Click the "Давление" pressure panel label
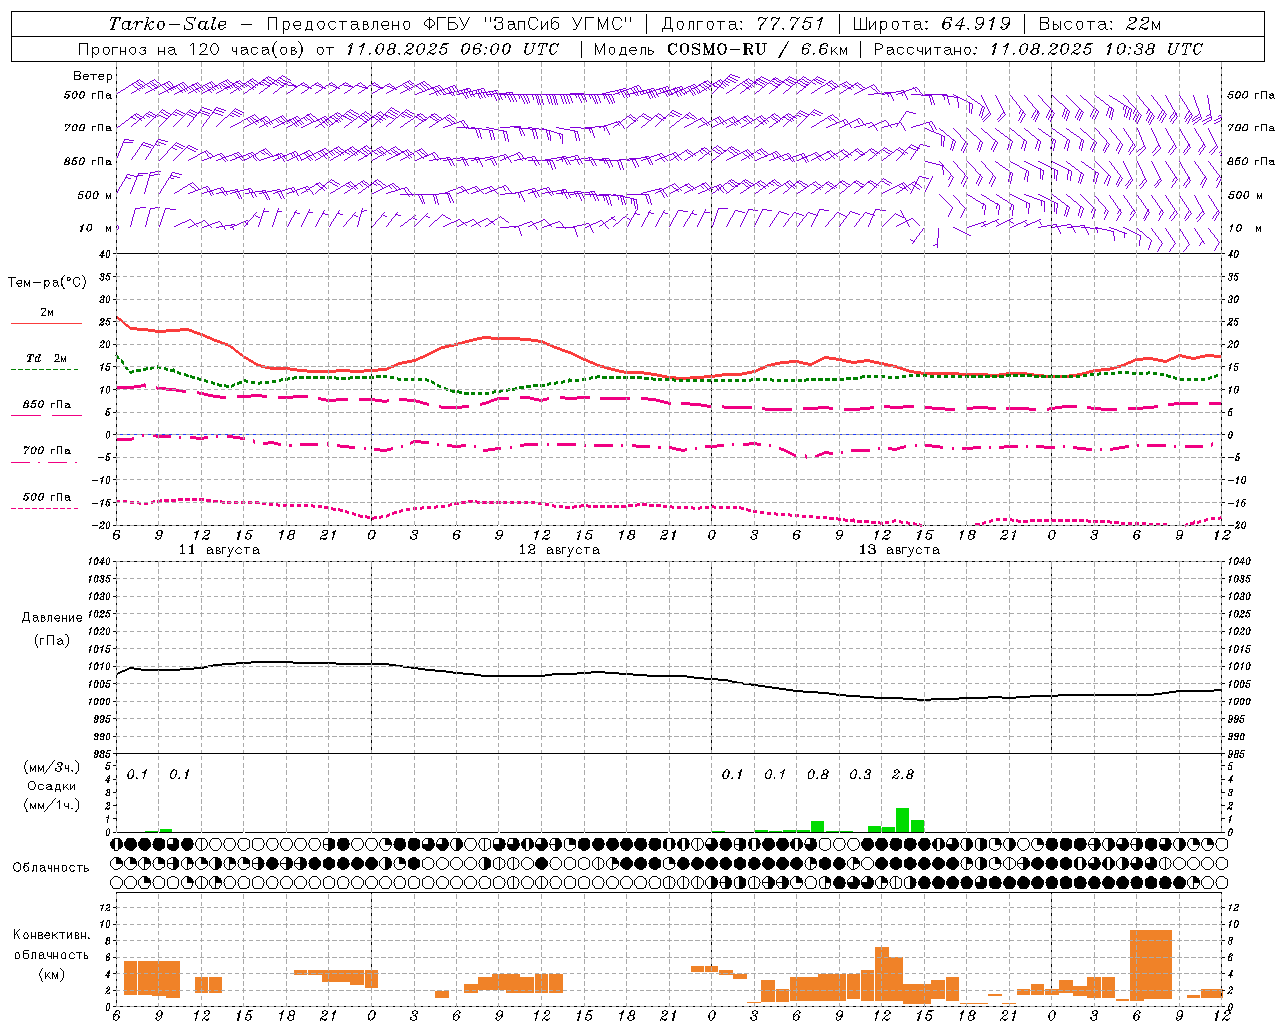The image size is (1280, 1024). [x=52, y=618]
